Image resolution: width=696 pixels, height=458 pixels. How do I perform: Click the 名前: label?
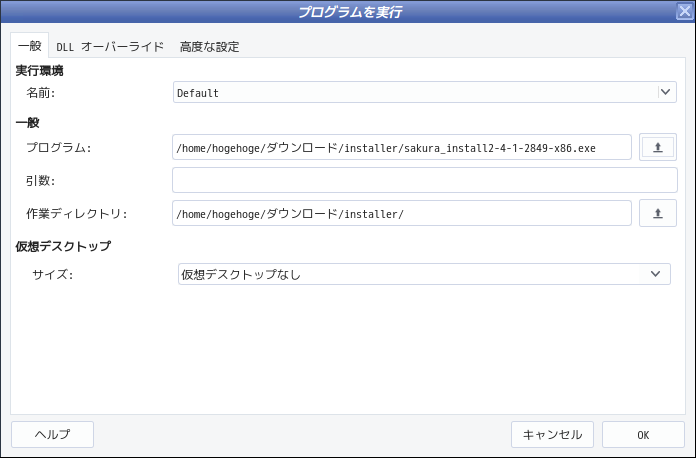pos(40,93)
